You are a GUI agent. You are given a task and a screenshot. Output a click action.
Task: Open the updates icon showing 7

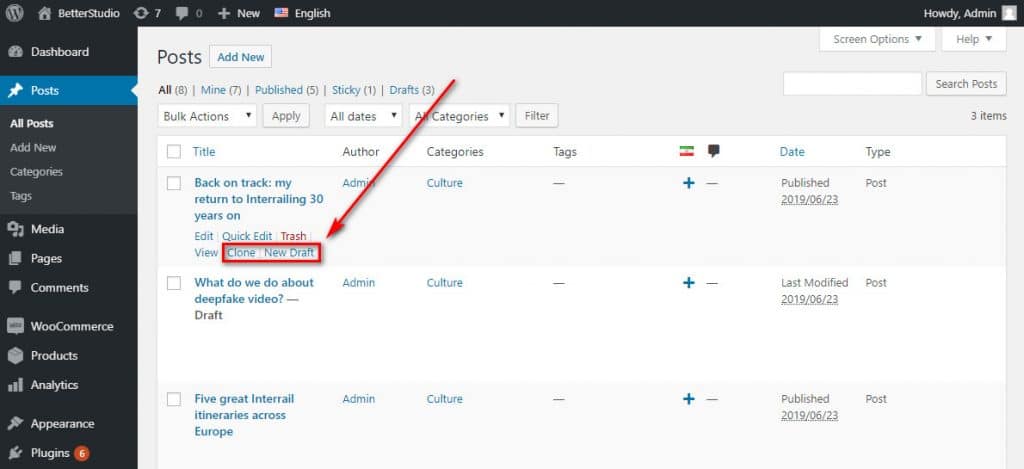(140, 13)
